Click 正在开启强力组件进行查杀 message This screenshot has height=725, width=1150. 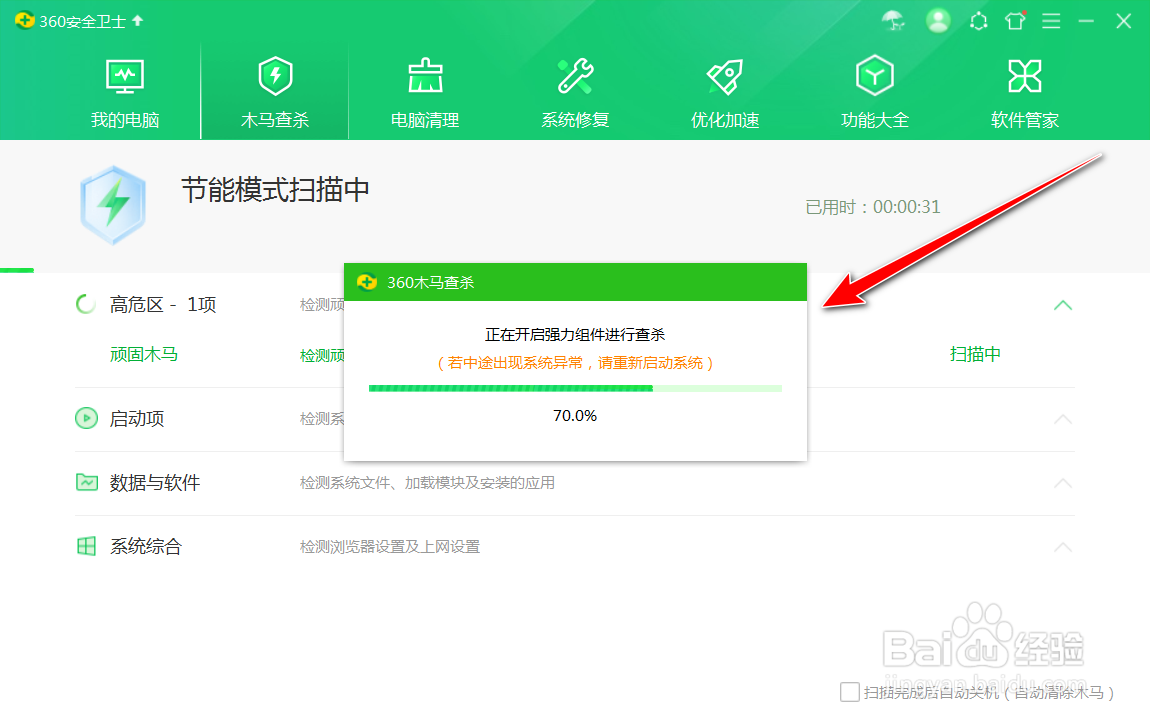pos(575,335)
